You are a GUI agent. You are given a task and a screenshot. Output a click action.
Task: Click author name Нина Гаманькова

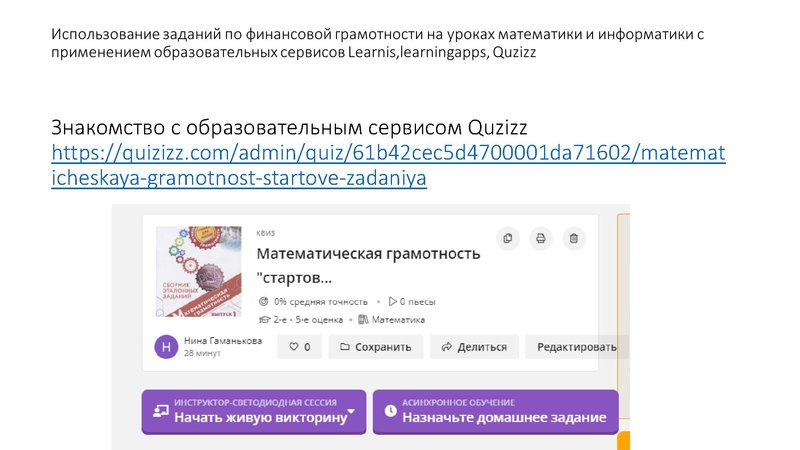point(223,341)
